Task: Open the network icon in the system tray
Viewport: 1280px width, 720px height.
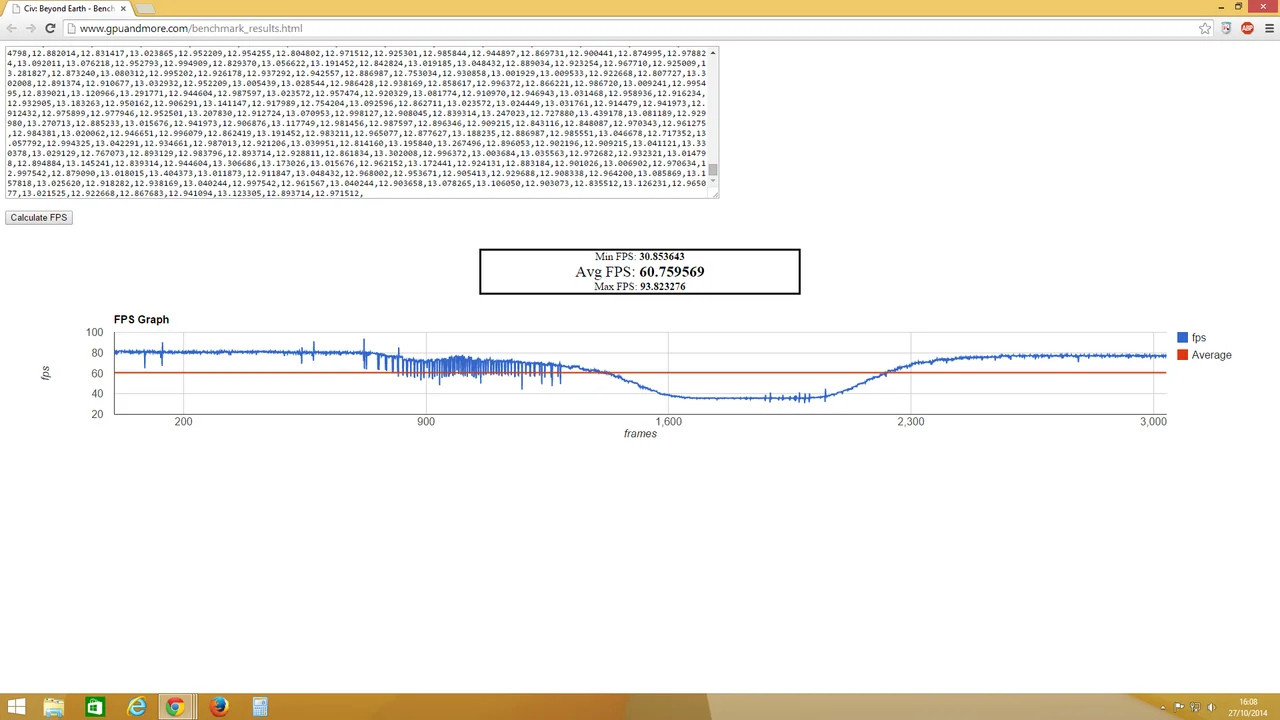Action: [1196, 708]
